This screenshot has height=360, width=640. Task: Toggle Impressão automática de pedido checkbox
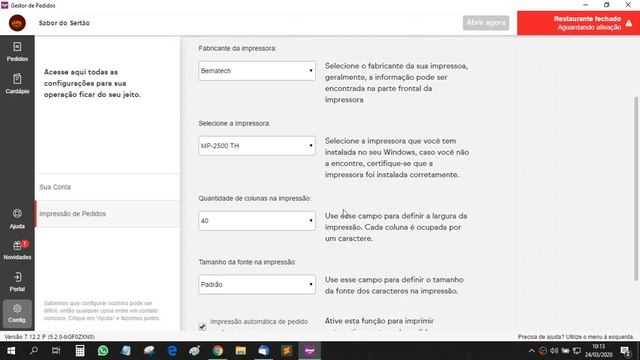(x=202, y=327)
